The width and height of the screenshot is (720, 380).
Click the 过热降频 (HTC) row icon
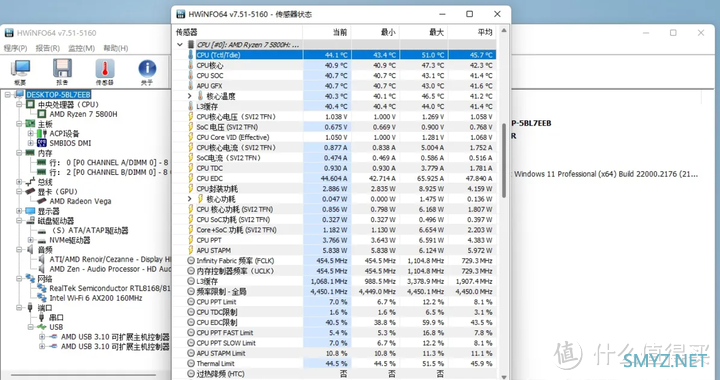click(x=191, y=374)
